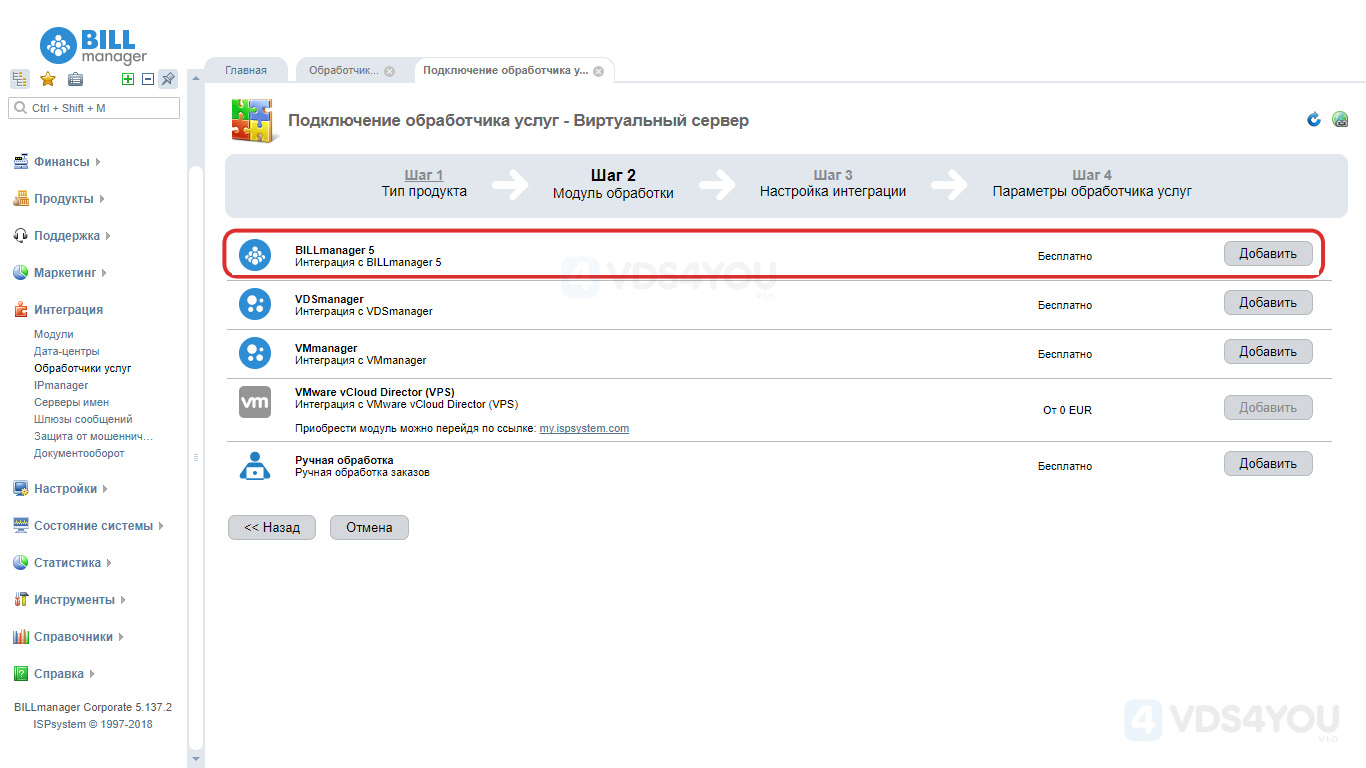The width and height of the screenshot is (1366, 768).
Task: Select the Подключение обработчика у... tab
Action: pyautogui.click(x=513, y=70)
